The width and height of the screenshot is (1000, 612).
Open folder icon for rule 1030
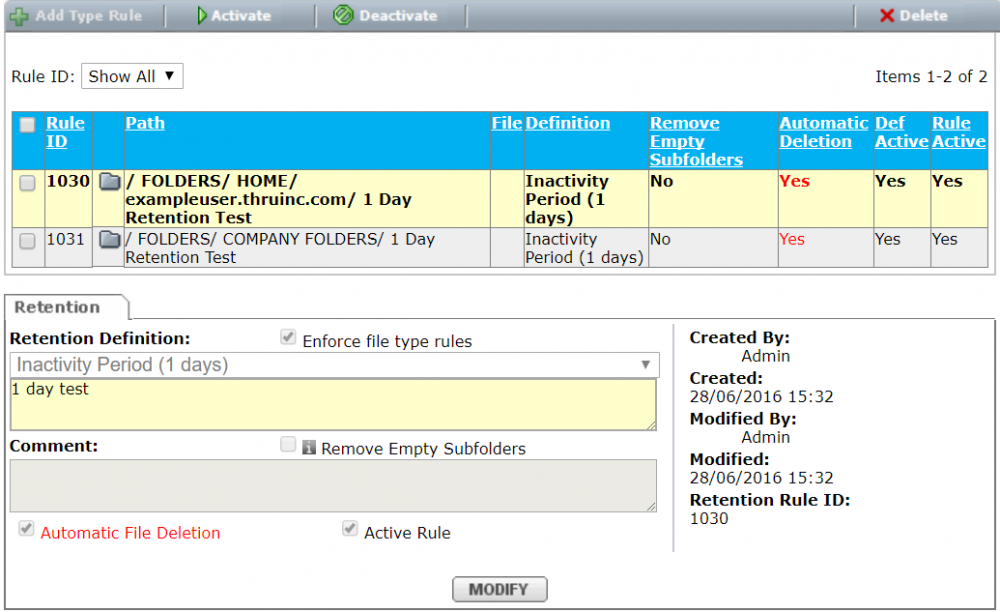coord(109,182)
